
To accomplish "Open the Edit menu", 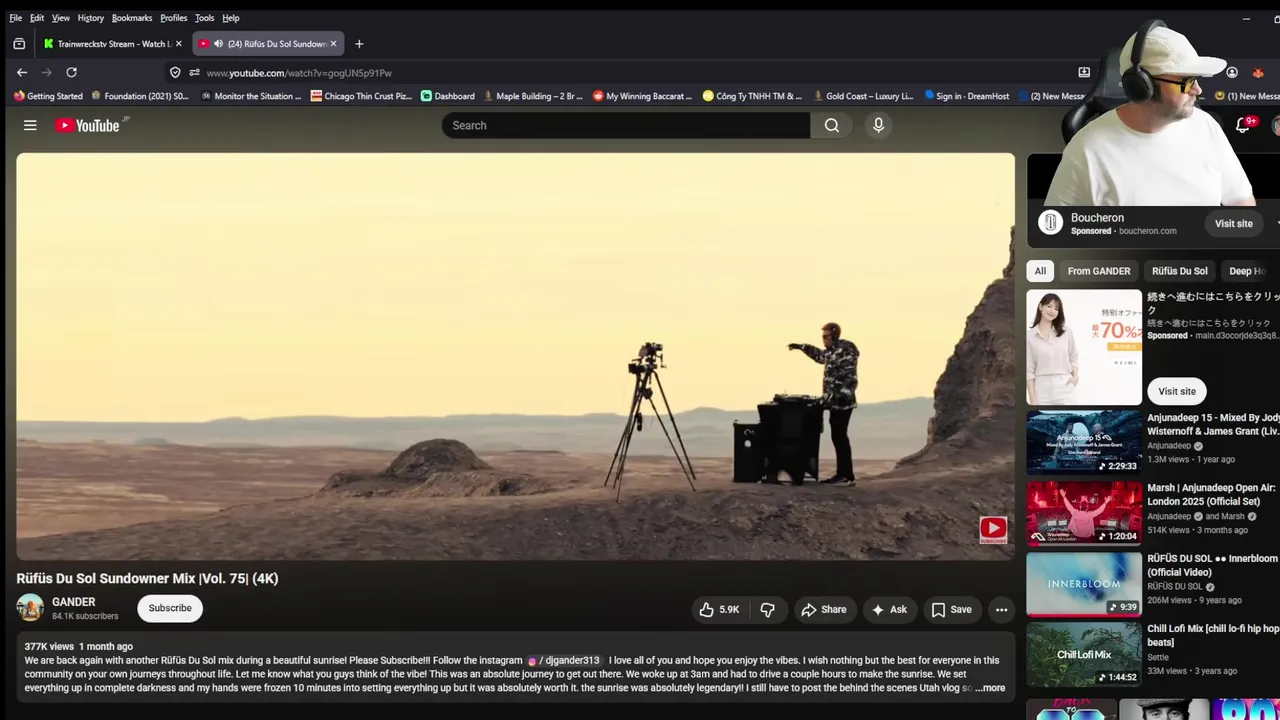I will tap(37, 18).
